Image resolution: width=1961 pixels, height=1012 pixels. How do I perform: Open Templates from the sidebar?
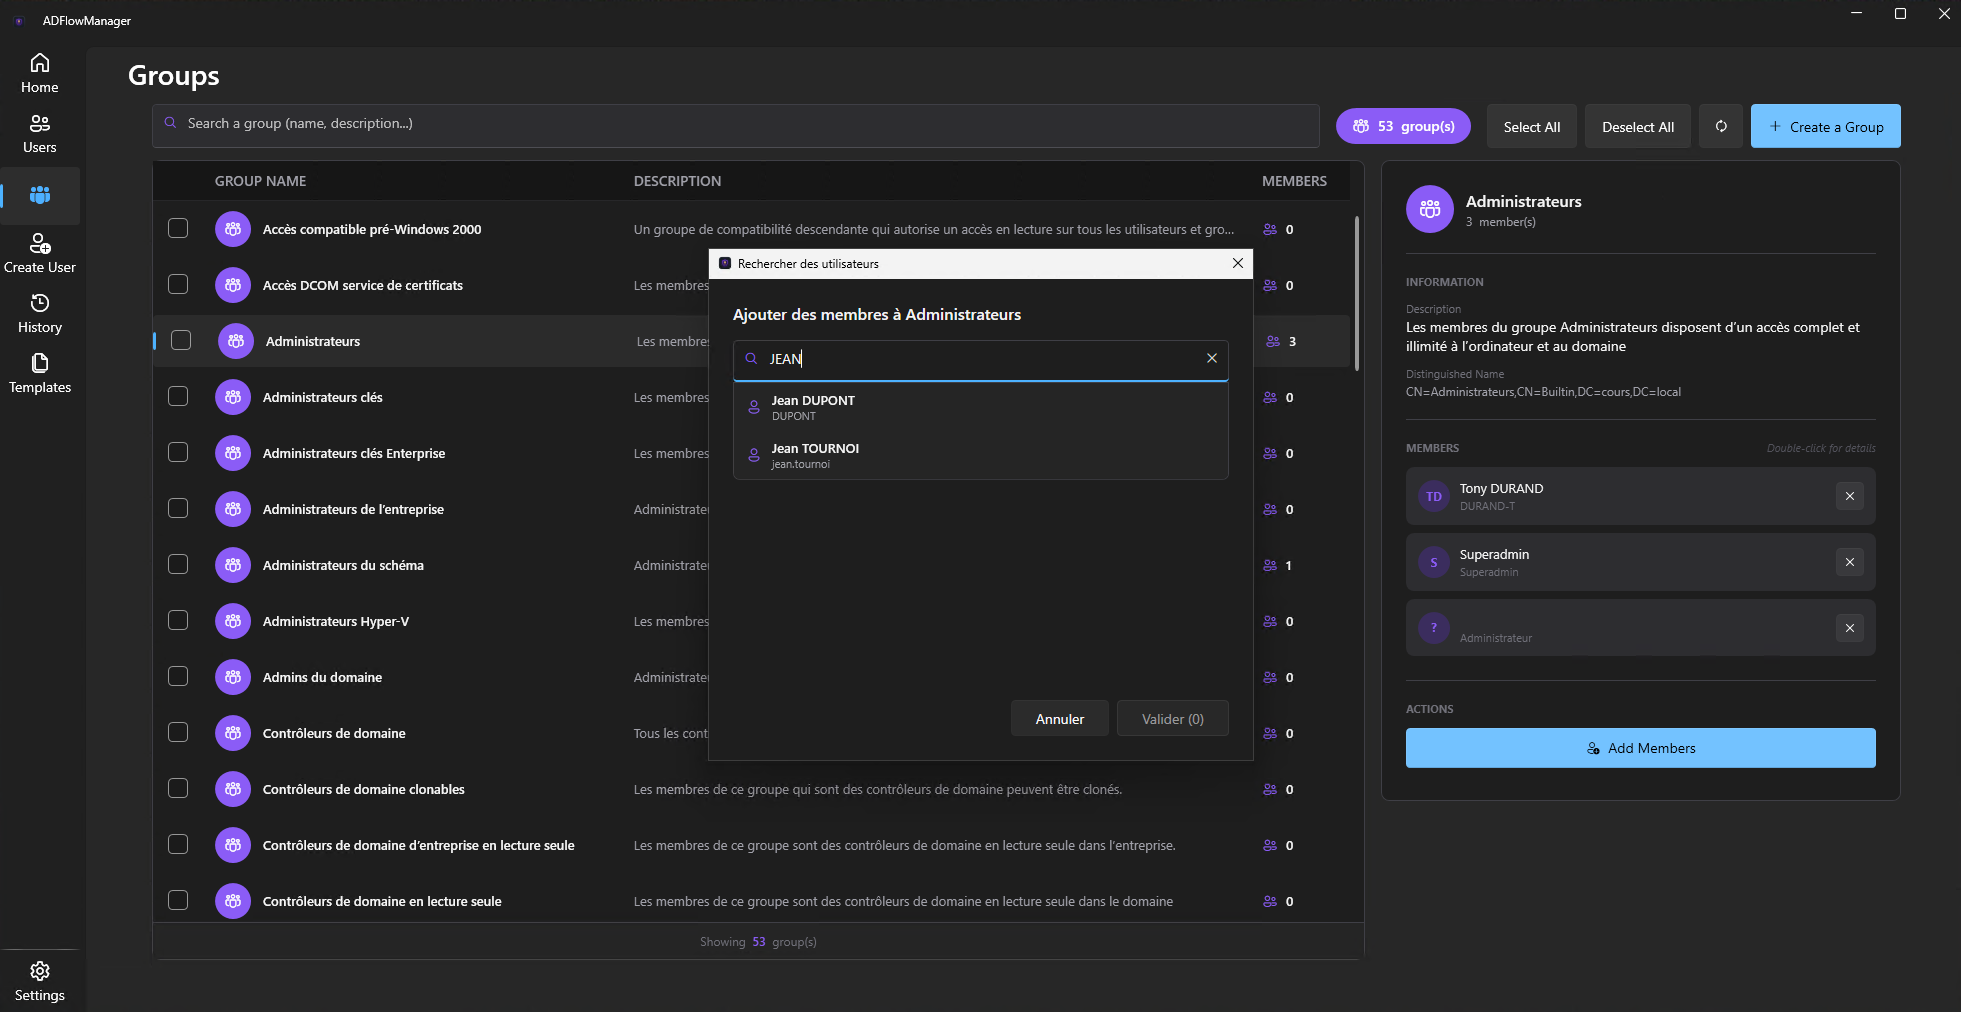pyautogui.click(x=39, y=373)
